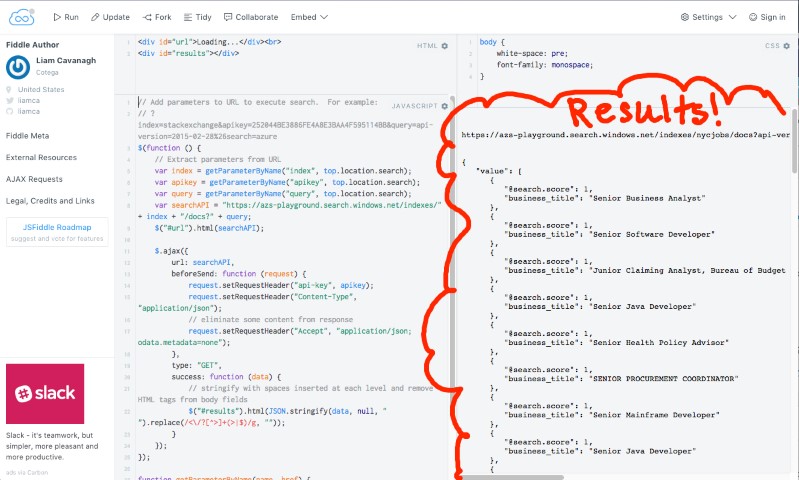Open HTML panel settings gear
Viewport: 799px width, 480px height.
pos(446,46)
